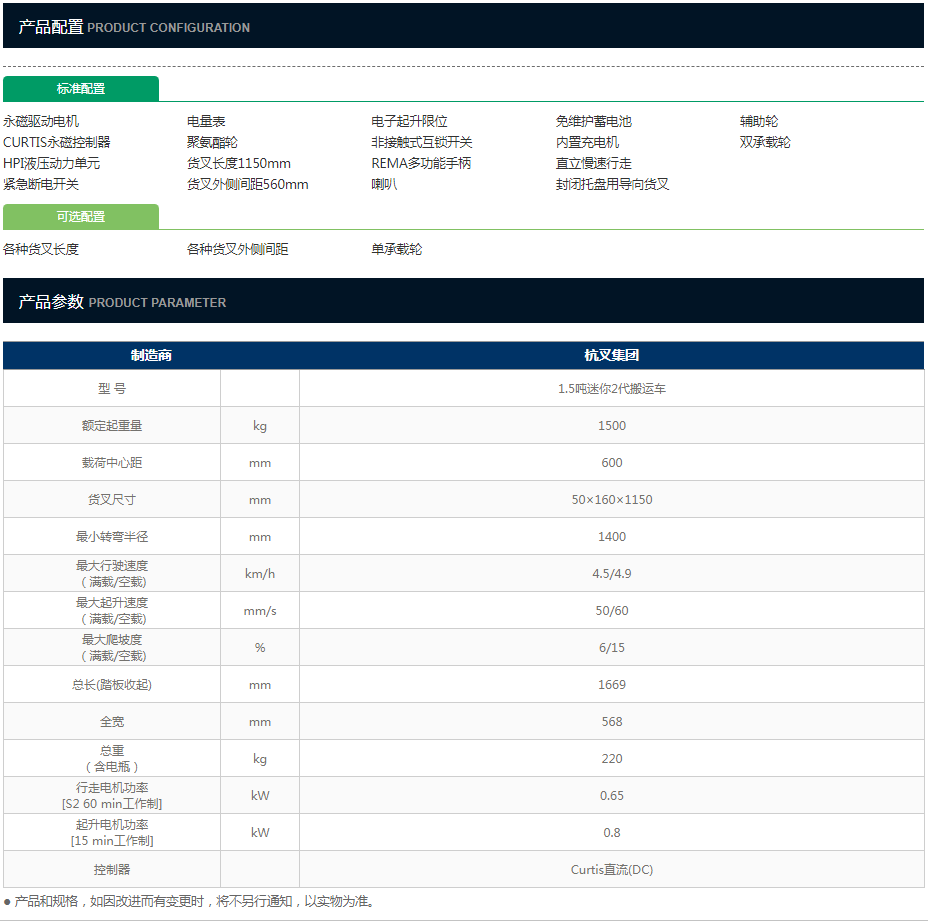This screenshot has width=928, height=921.
Task: Click the 单承载轮 optional item
Action: pos(397,249)
